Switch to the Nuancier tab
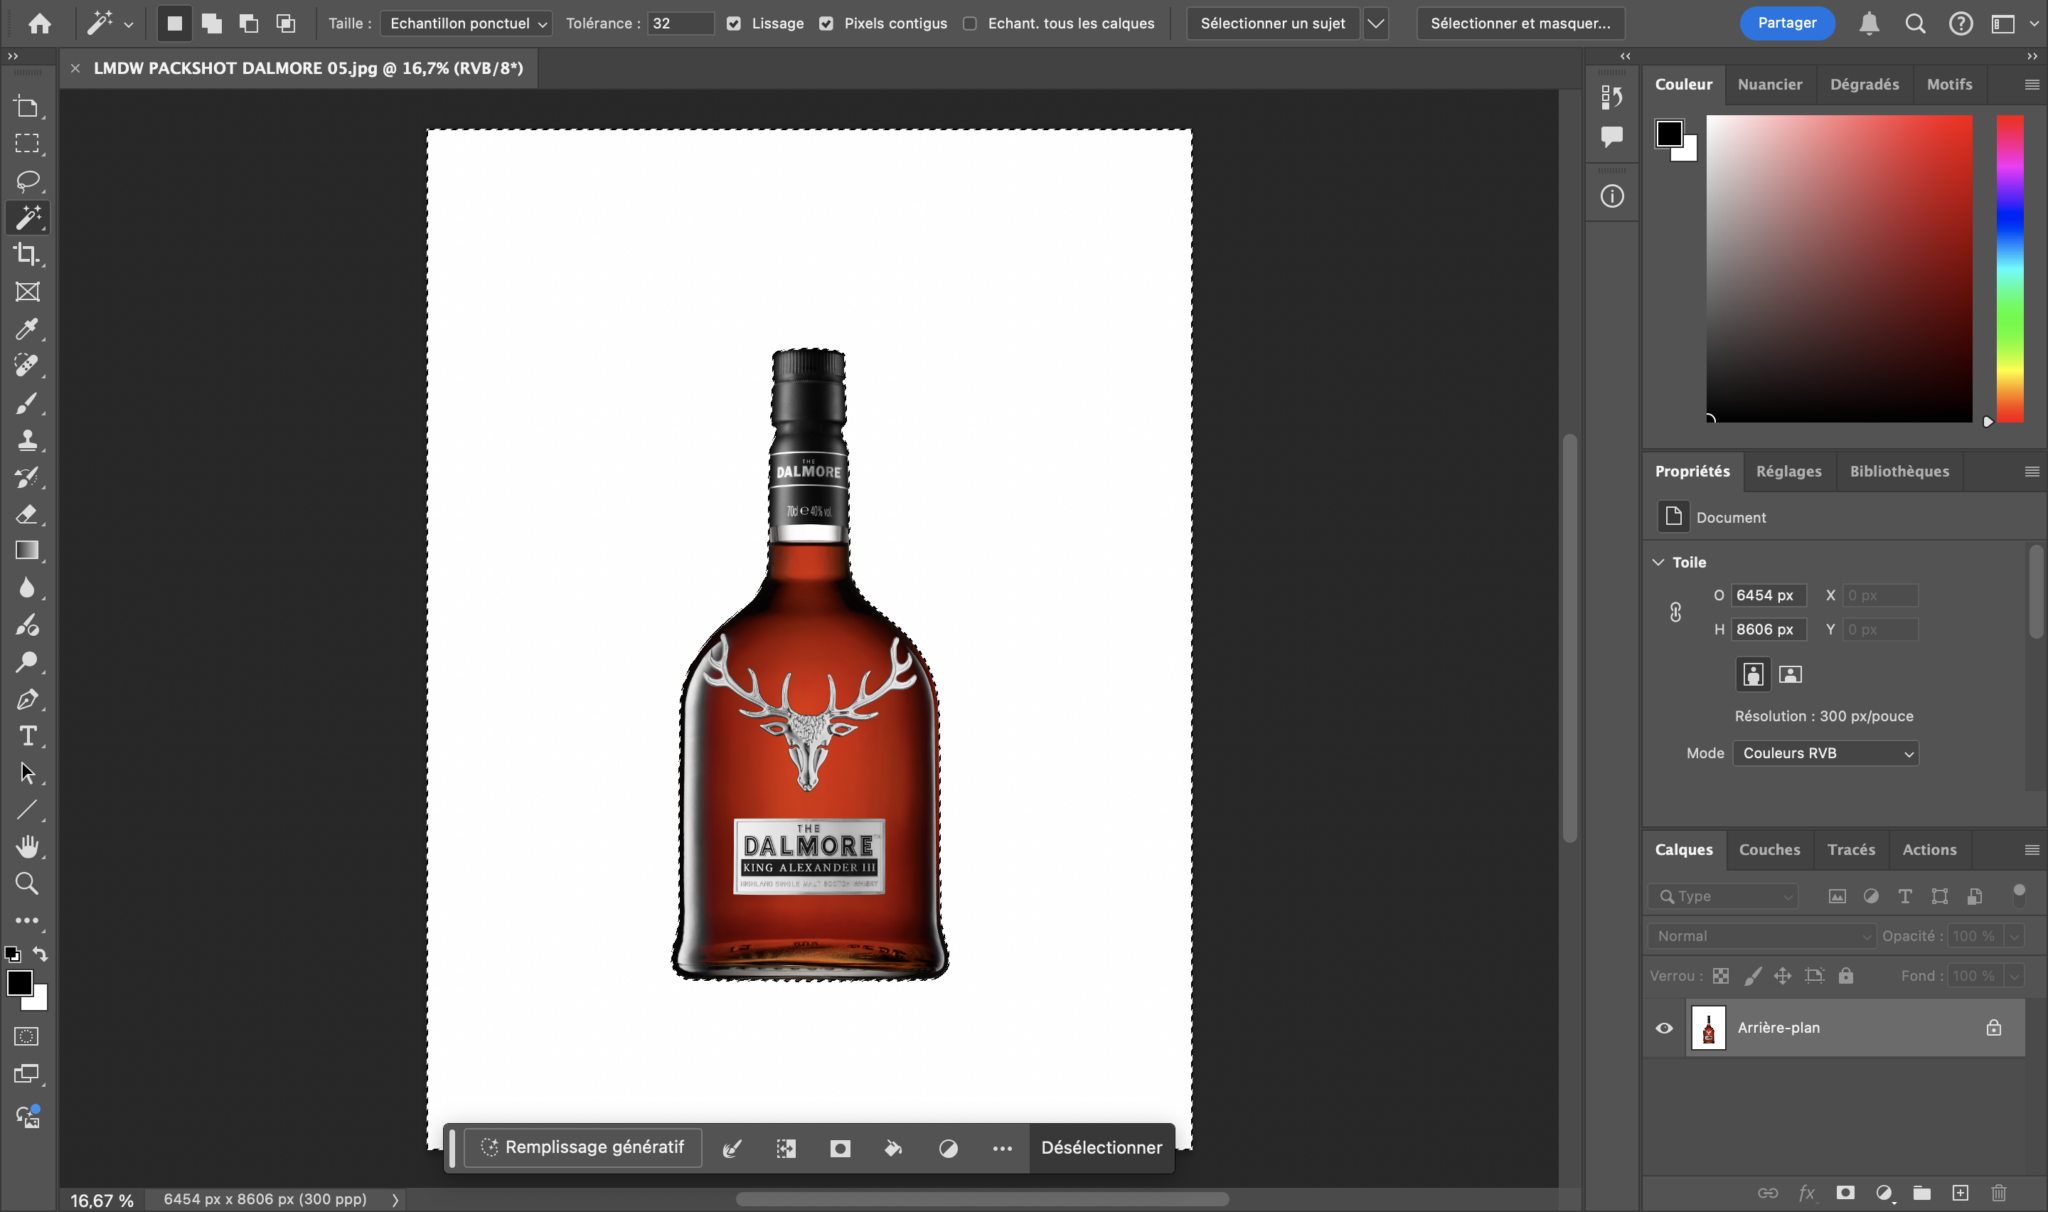This screenshot has height=1212, width=2048. coord(1769,85)
